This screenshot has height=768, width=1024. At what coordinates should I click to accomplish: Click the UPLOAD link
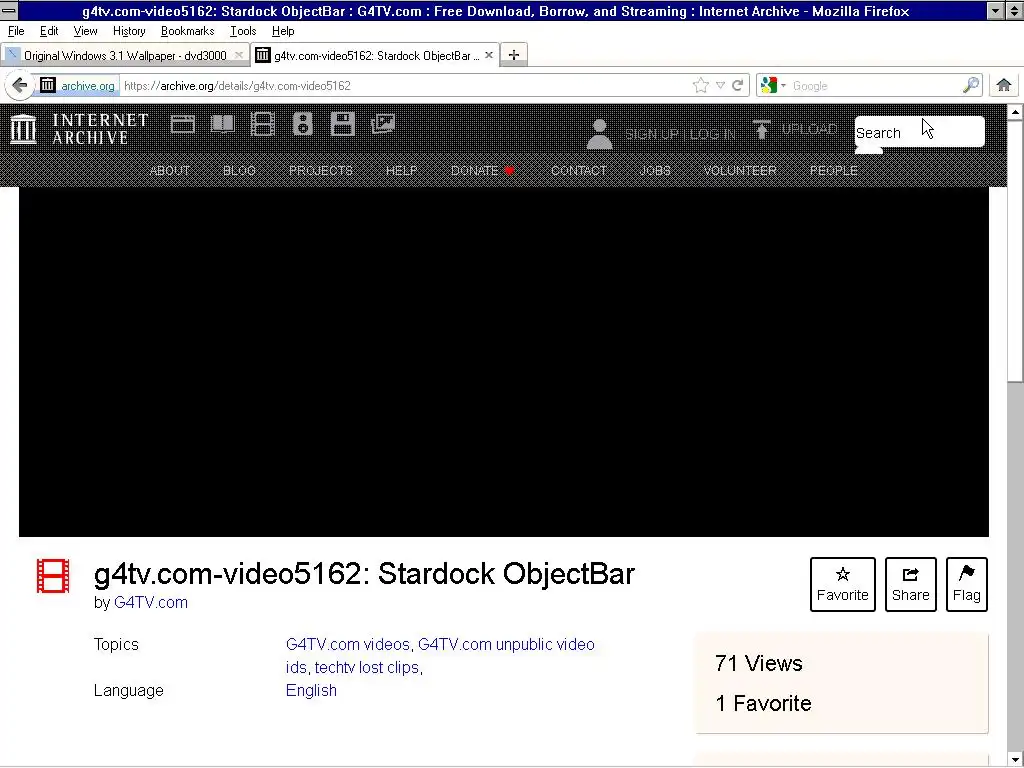tap(809, 129)
